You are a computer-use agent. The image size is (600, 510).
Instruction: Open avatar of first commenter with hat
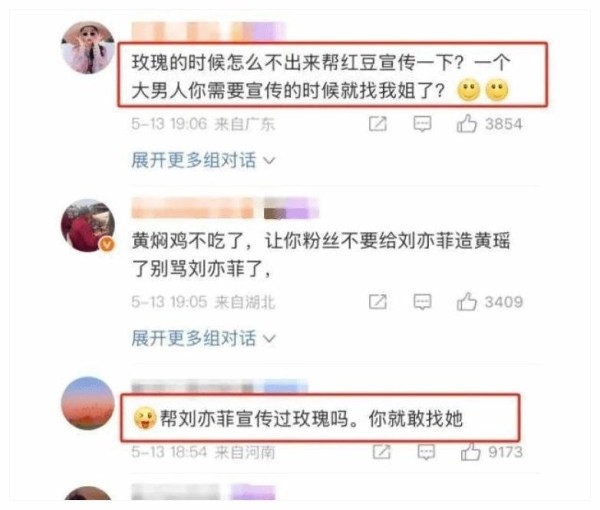pyautogui.click(x=88, y=48)
